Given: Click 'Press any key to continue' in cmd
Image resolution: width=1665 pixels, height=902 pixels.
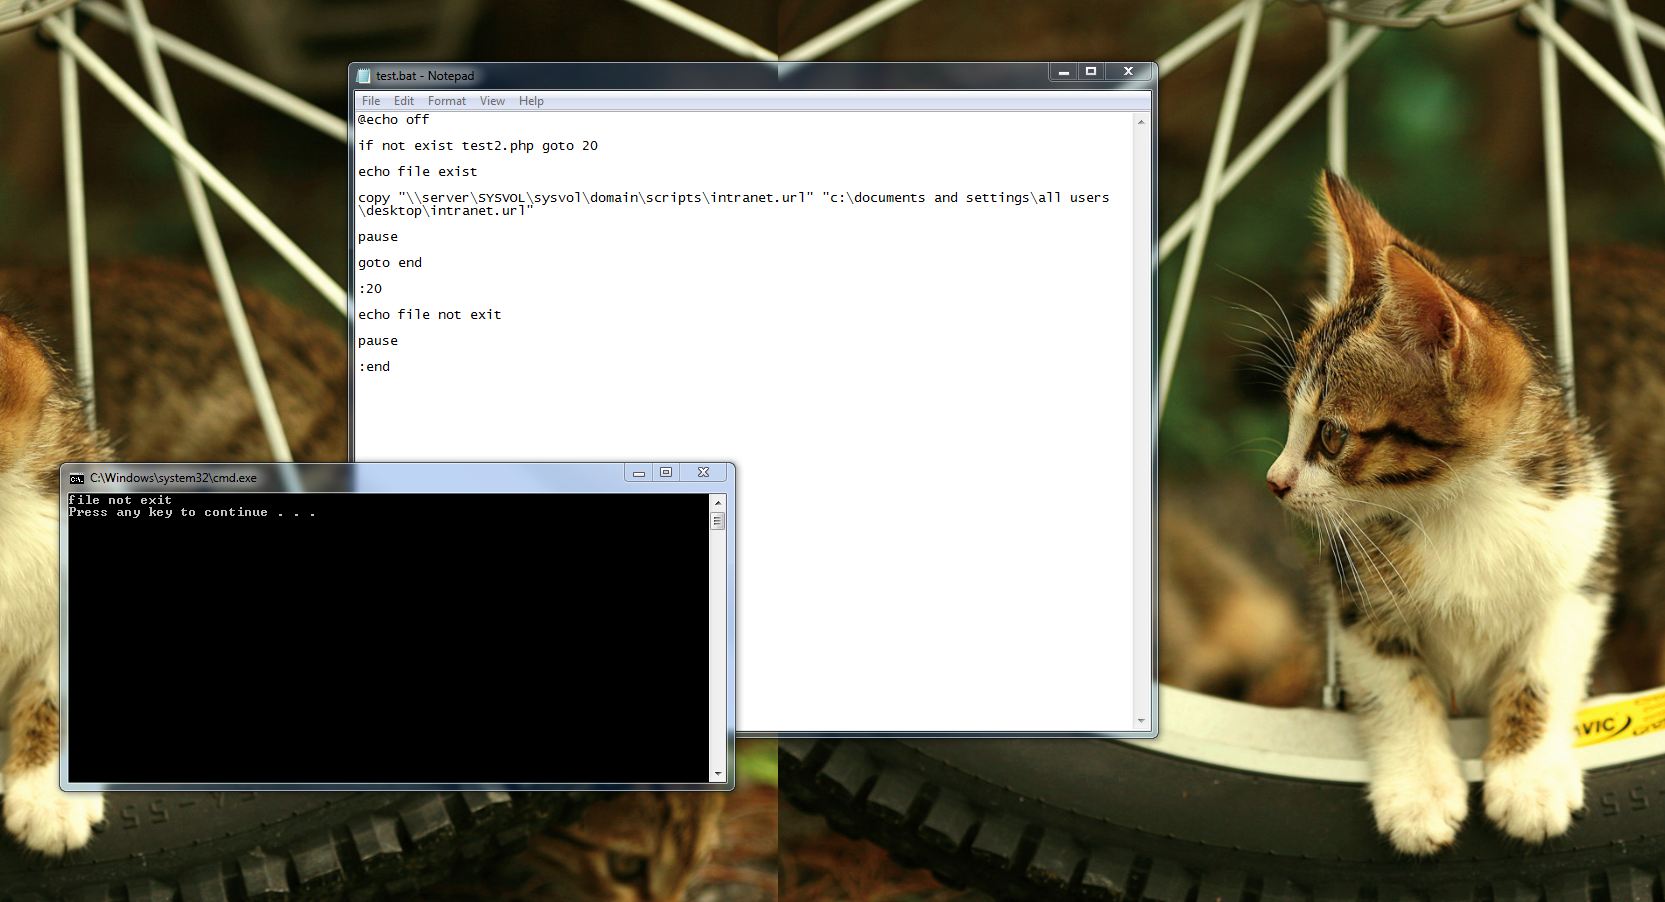Looking at the screenshot, I should 192,512.
